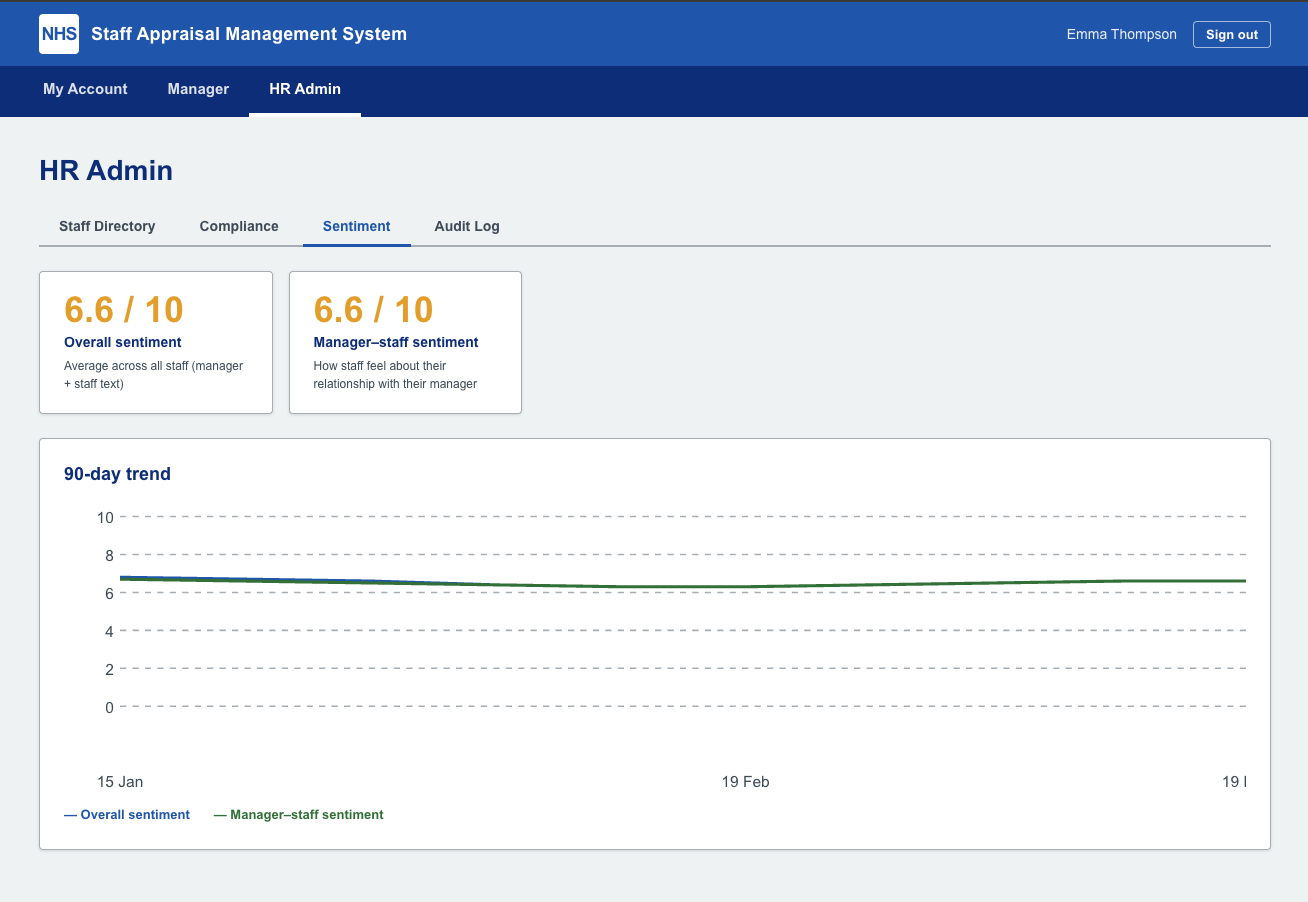Select the Overall sentiment score card
This screenshot has width=1308, height=902.
(155, 342)
